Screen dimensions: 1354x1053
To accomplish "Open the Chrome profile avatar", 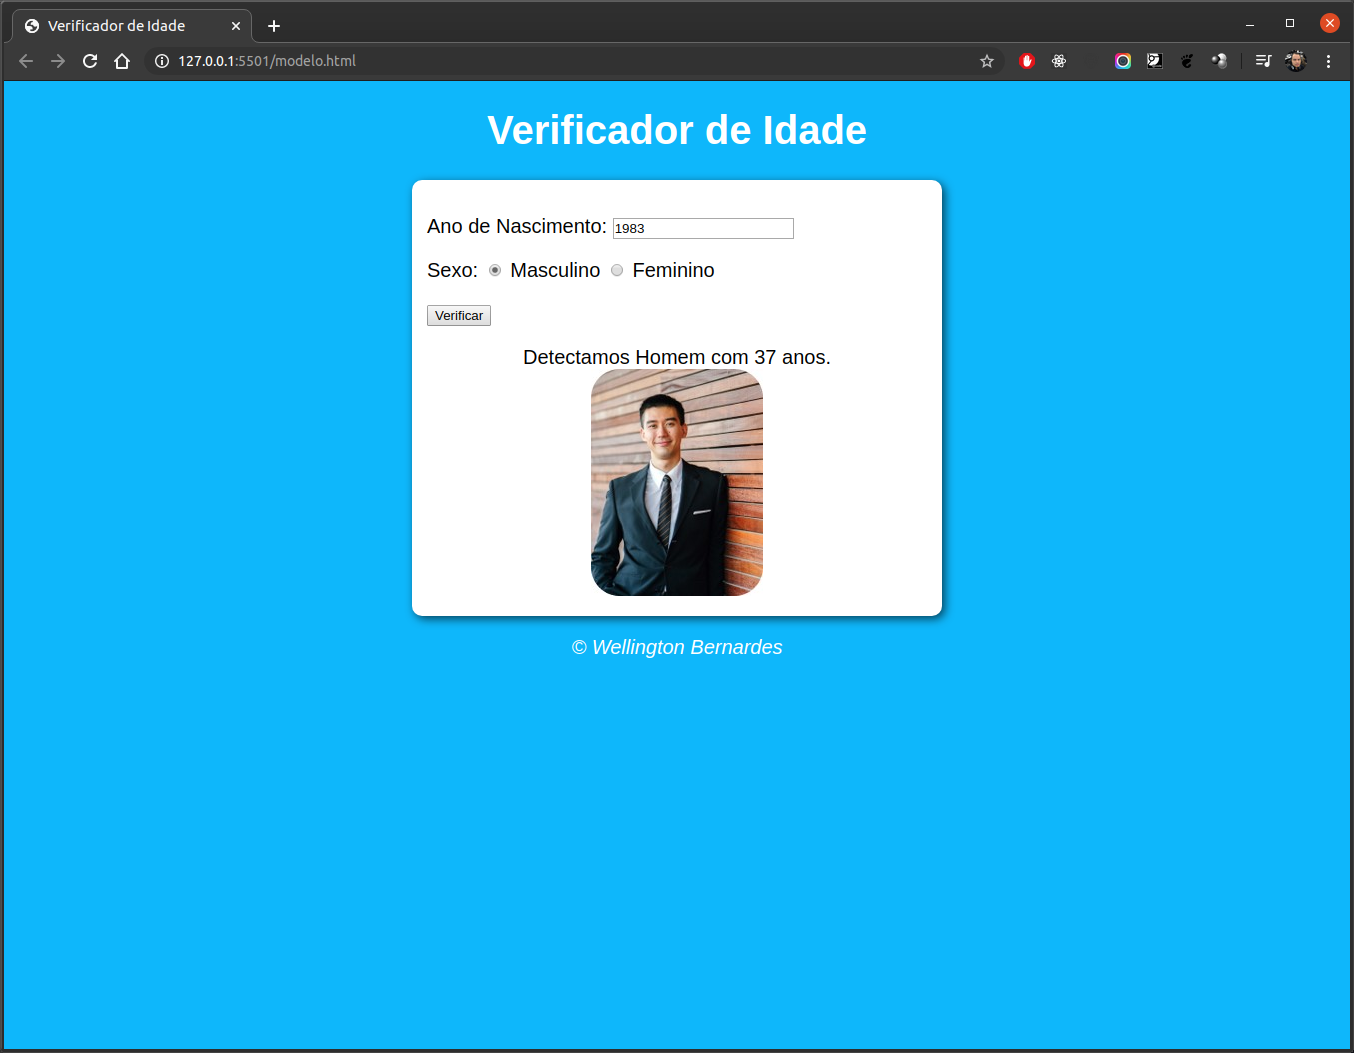I will click(1296, 61).
